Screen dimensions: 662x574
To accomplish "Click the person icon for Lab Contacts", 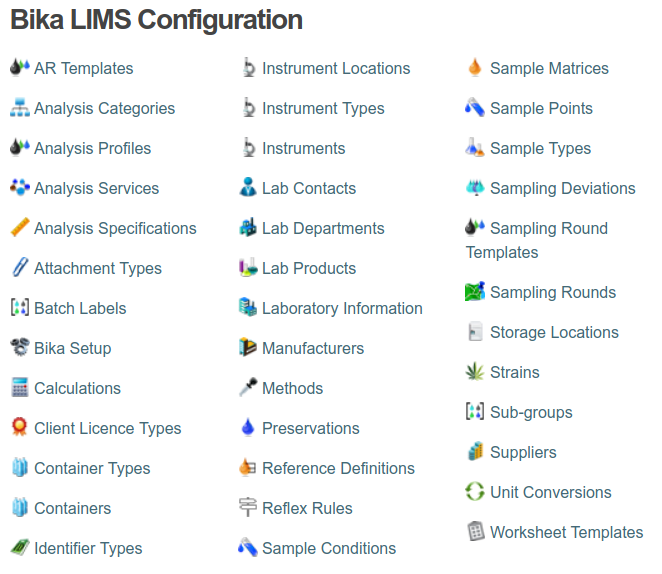I will (248, 188).
